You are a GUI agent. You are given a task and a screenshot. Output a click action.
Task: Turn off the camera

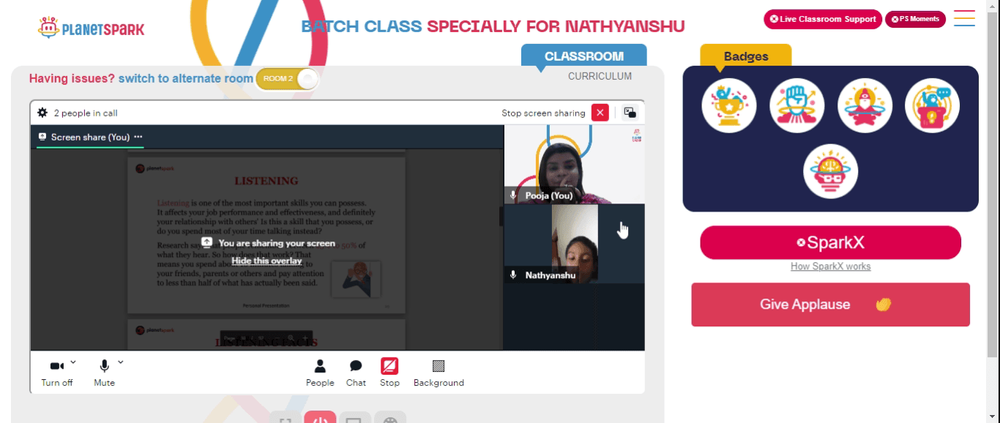click(x=57, y=373)
